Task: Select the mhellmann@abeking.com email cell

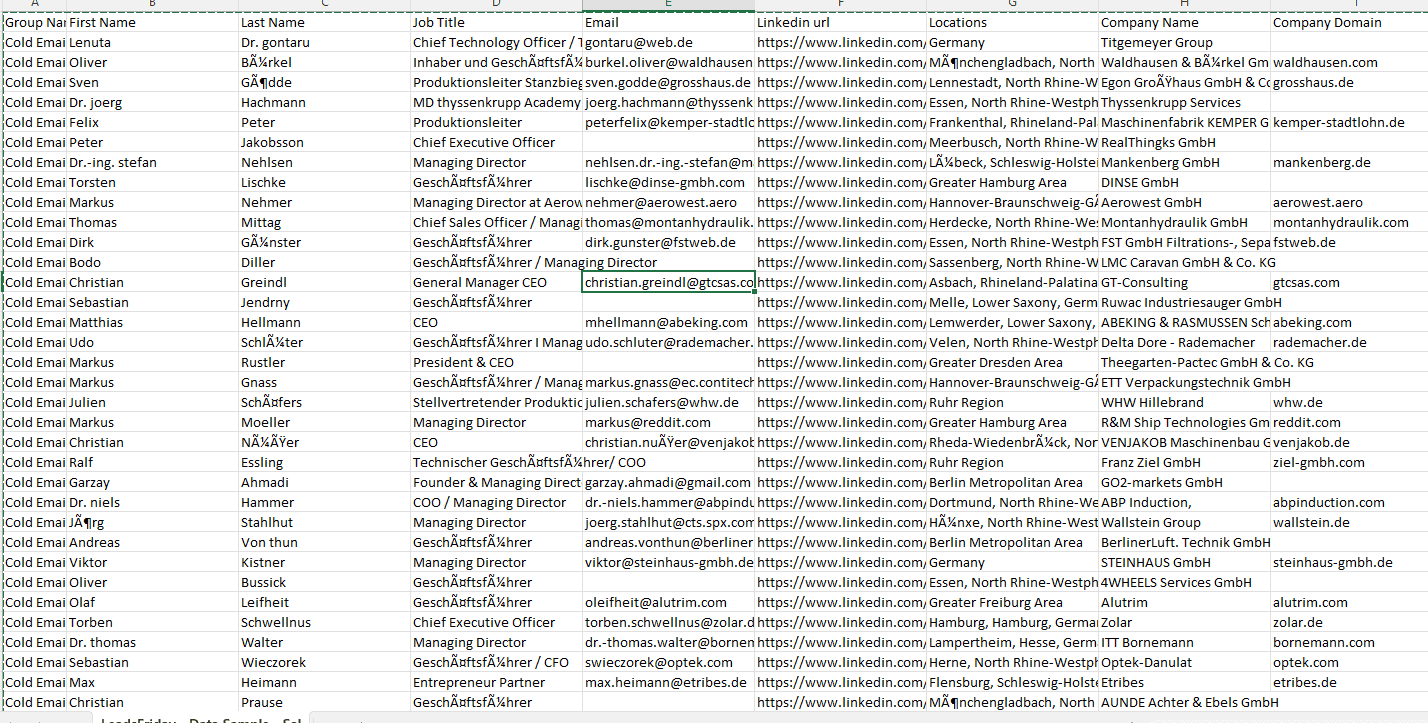Action: click(668, 322)
